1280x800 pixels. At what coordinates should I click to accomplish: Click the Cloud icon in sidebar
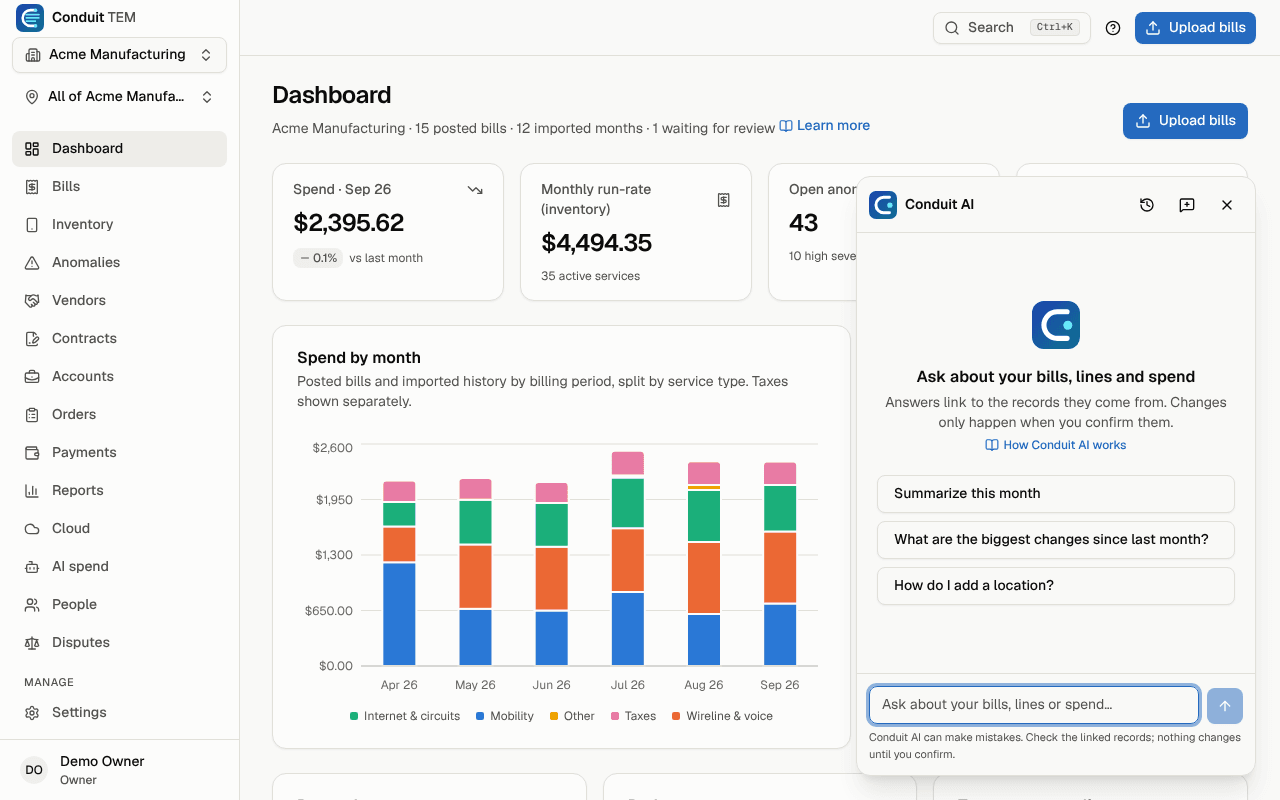[x=32, y=529]
